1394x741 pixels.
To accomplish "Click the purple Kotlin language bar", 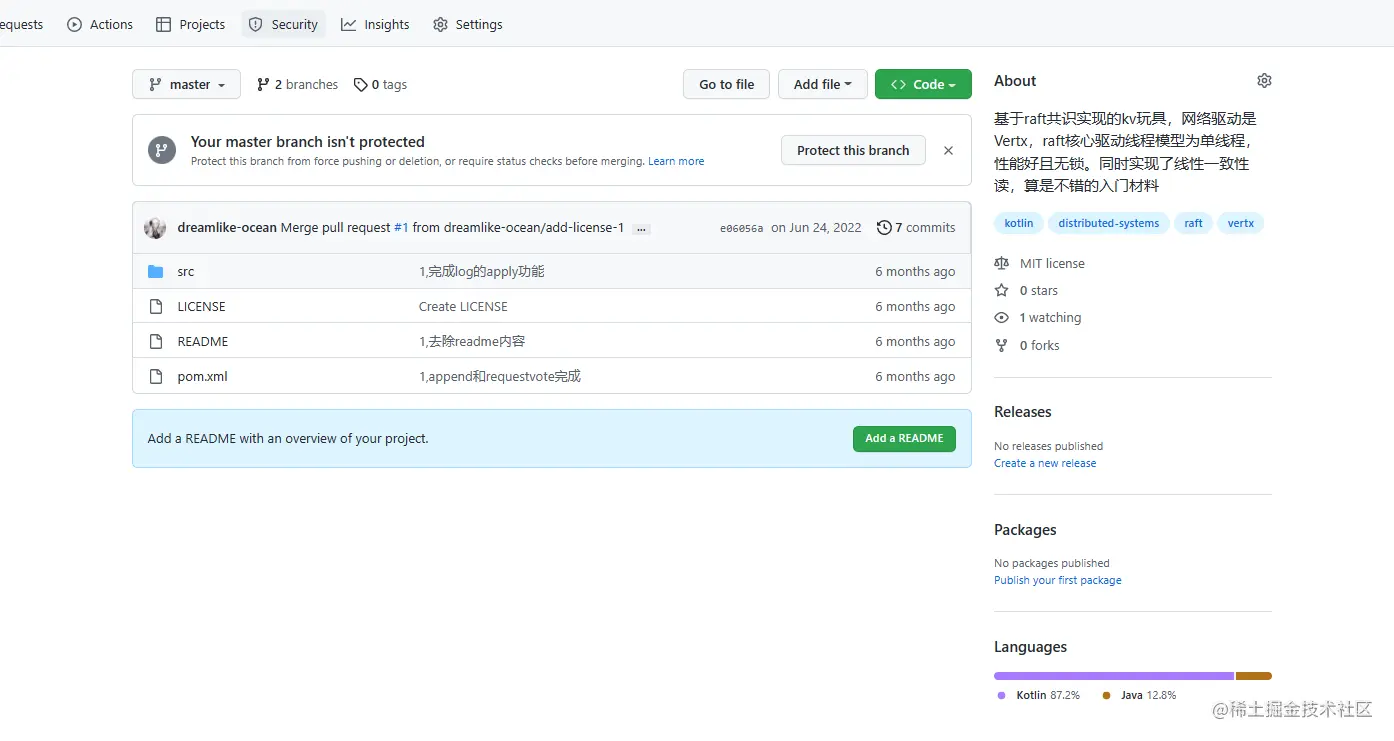I will [1114, 676].
